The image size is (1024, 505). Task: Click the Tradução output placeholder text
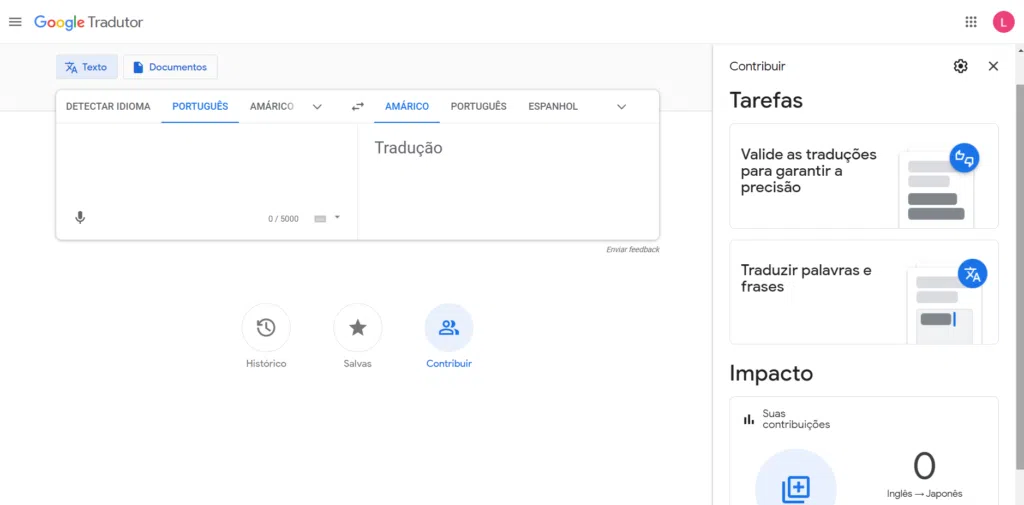(408, 148)
